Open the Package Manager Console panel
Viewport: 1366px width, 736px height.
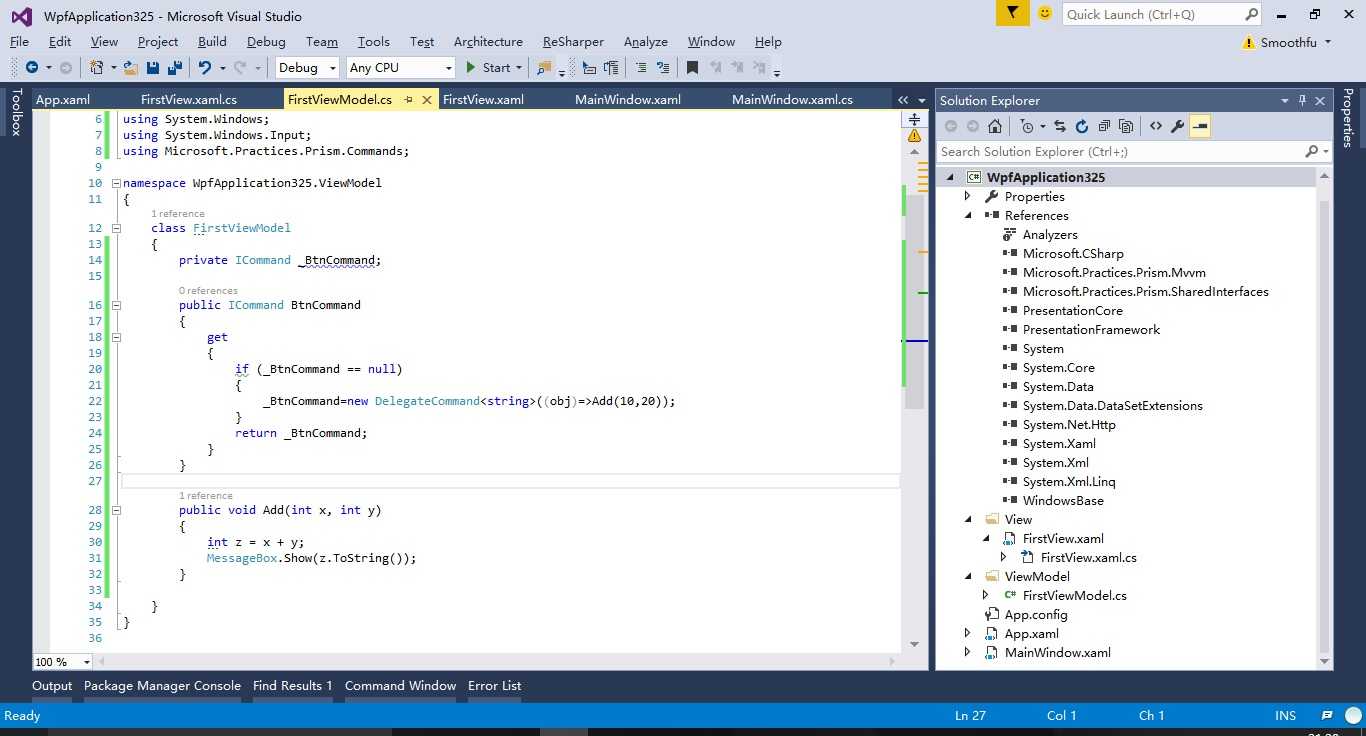point(162,686)
